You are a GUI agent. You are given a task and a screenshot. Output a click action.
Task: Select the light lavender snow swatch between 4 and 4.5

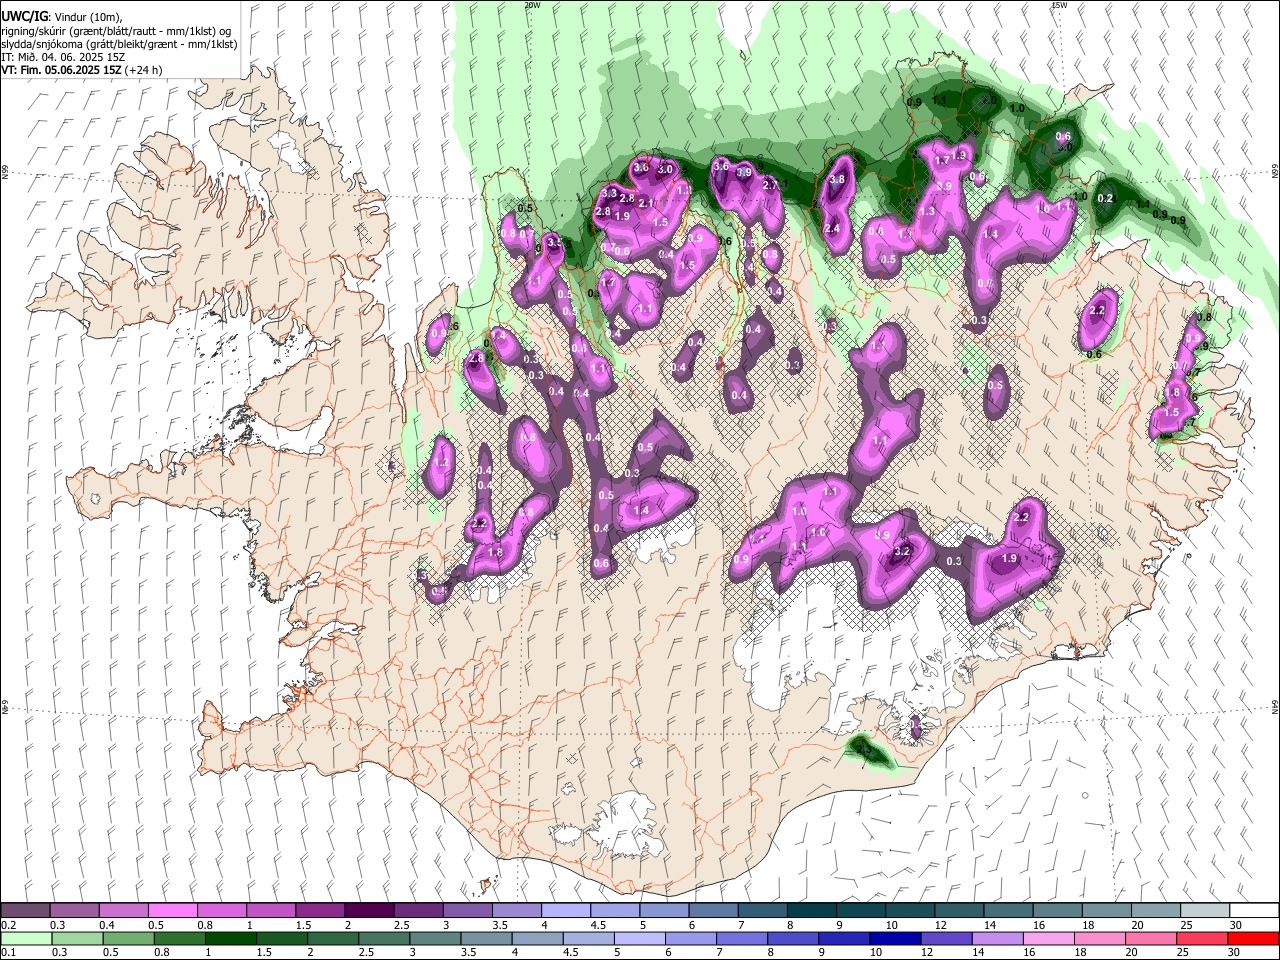[565, 910]
